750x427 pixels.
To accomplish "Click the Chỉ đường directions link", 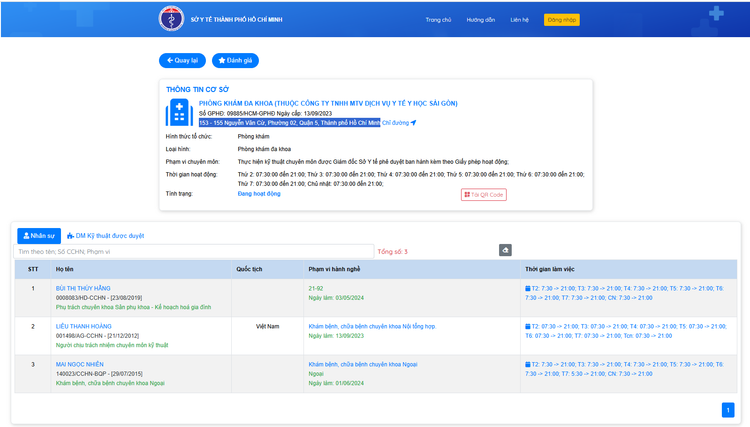I will [x=398, y=123].
